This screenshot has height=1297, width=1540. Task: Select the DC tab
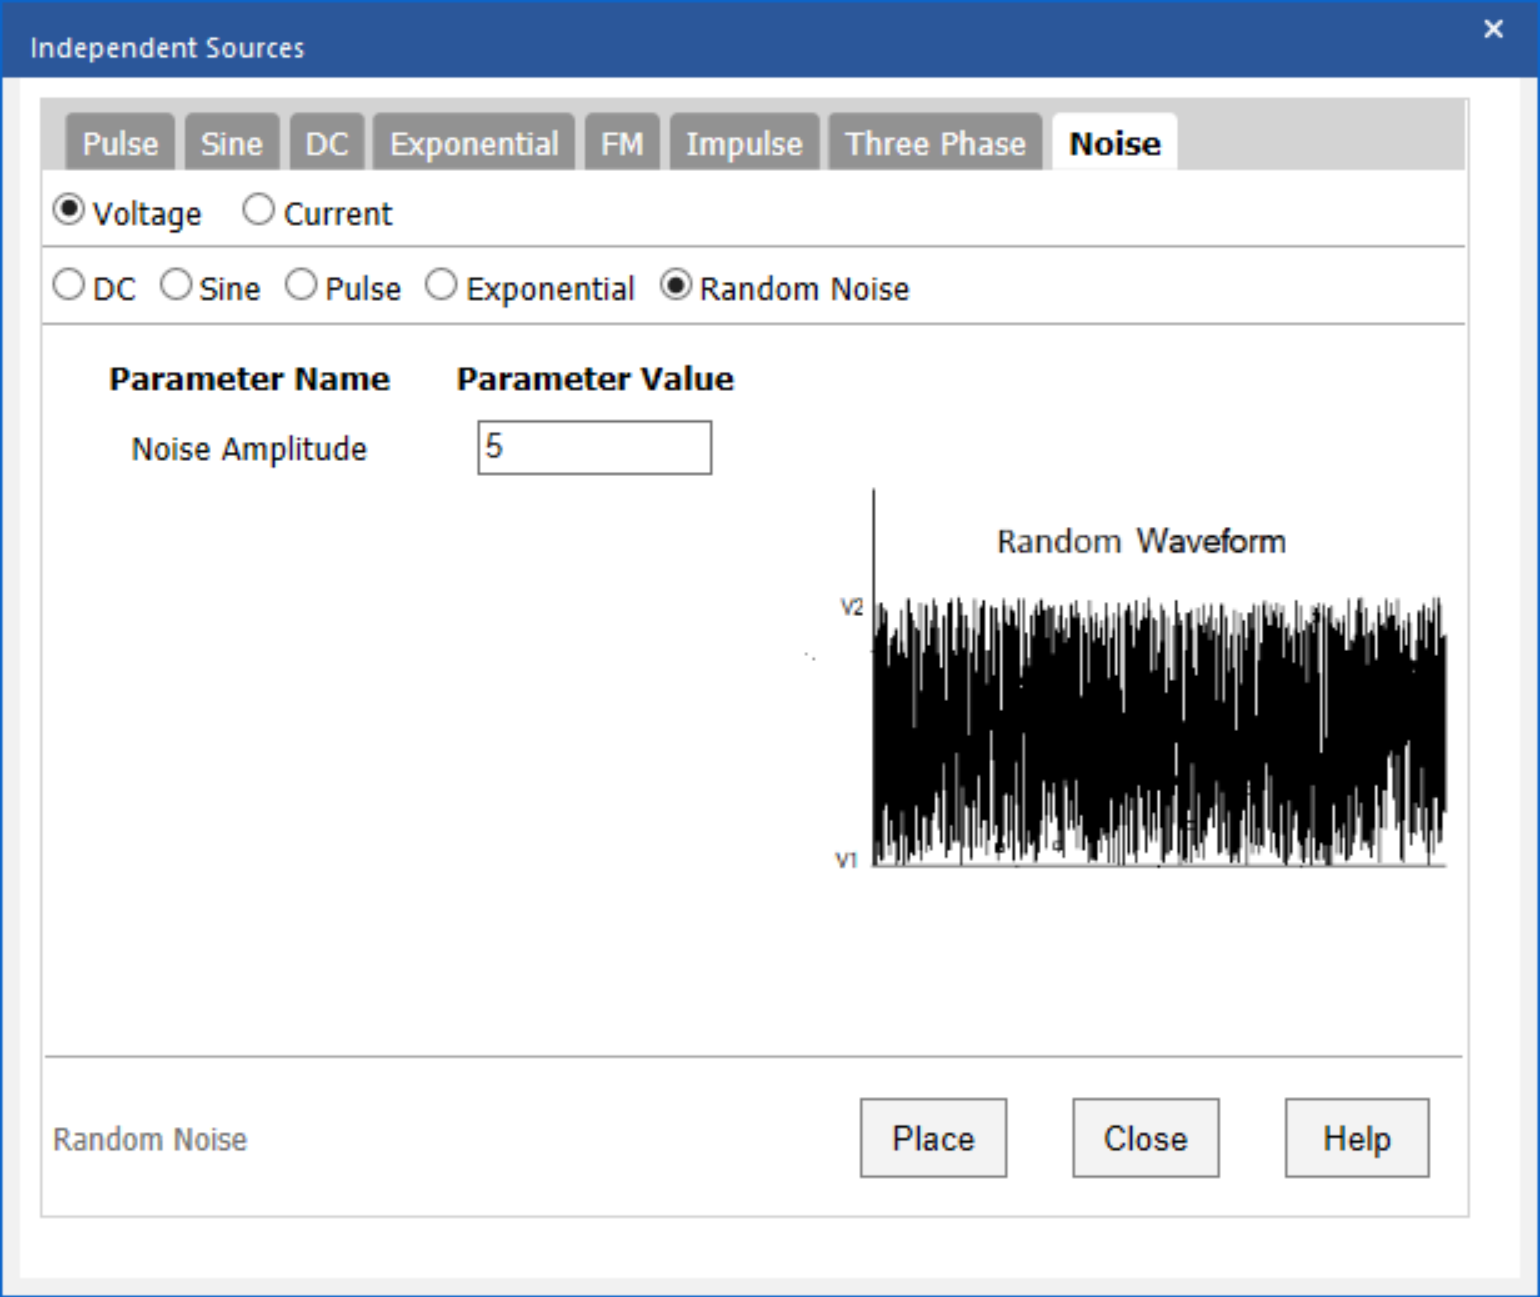point(327,143)
